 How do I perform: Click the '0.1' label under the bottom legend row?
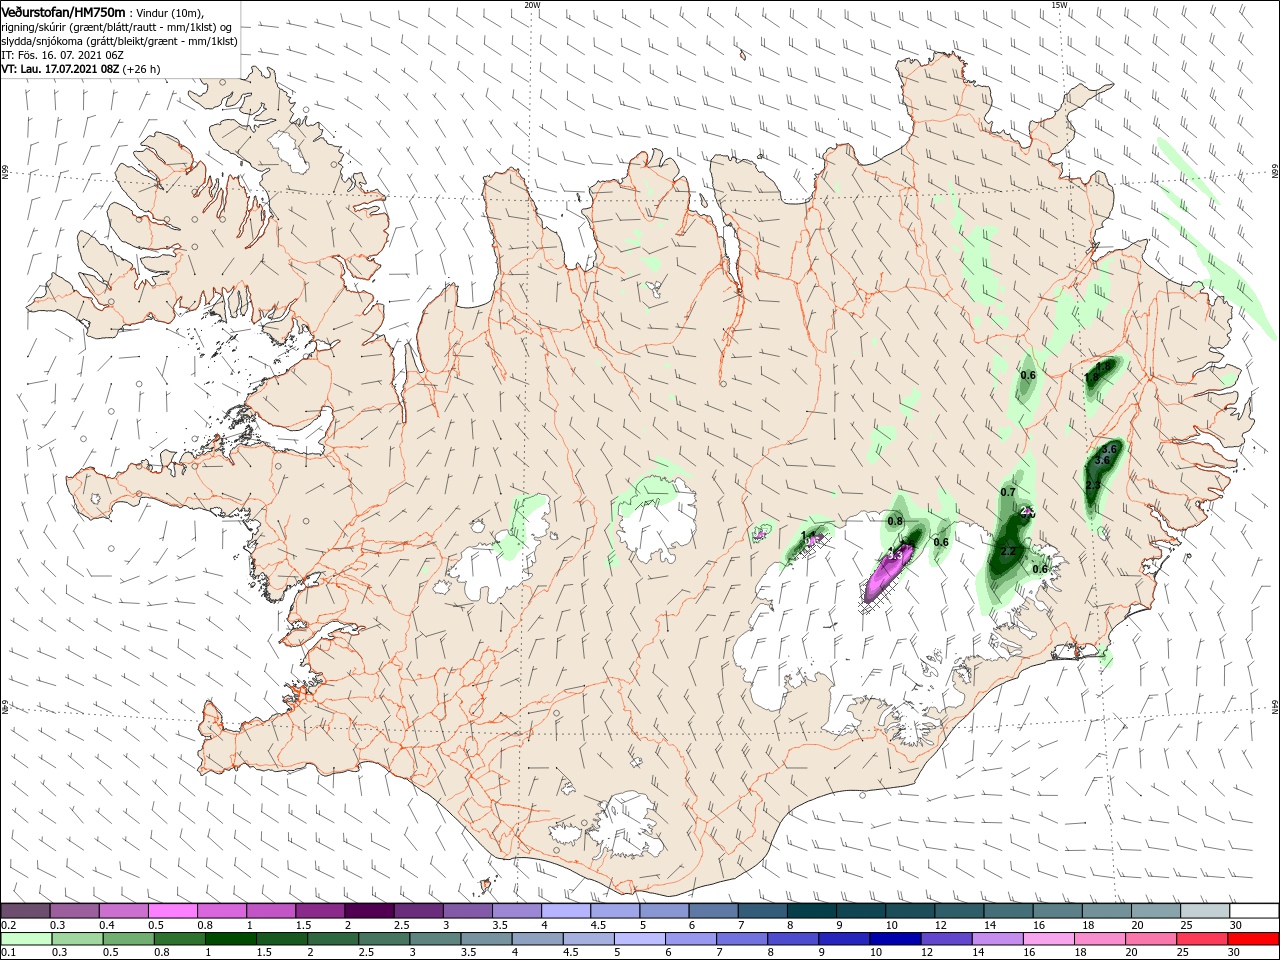tap(9, 953)
